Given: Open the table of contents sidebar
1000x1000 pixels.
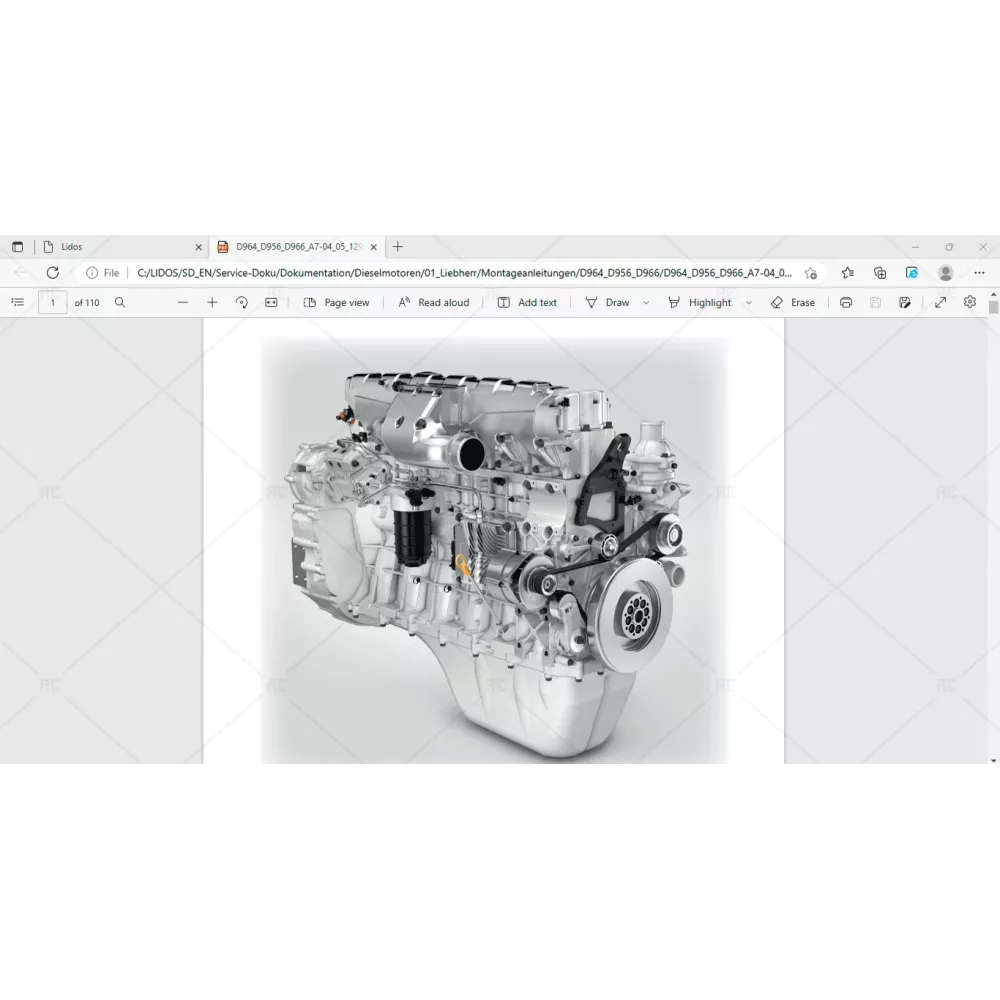Looking at the screenshot, I should click(17, 302).
